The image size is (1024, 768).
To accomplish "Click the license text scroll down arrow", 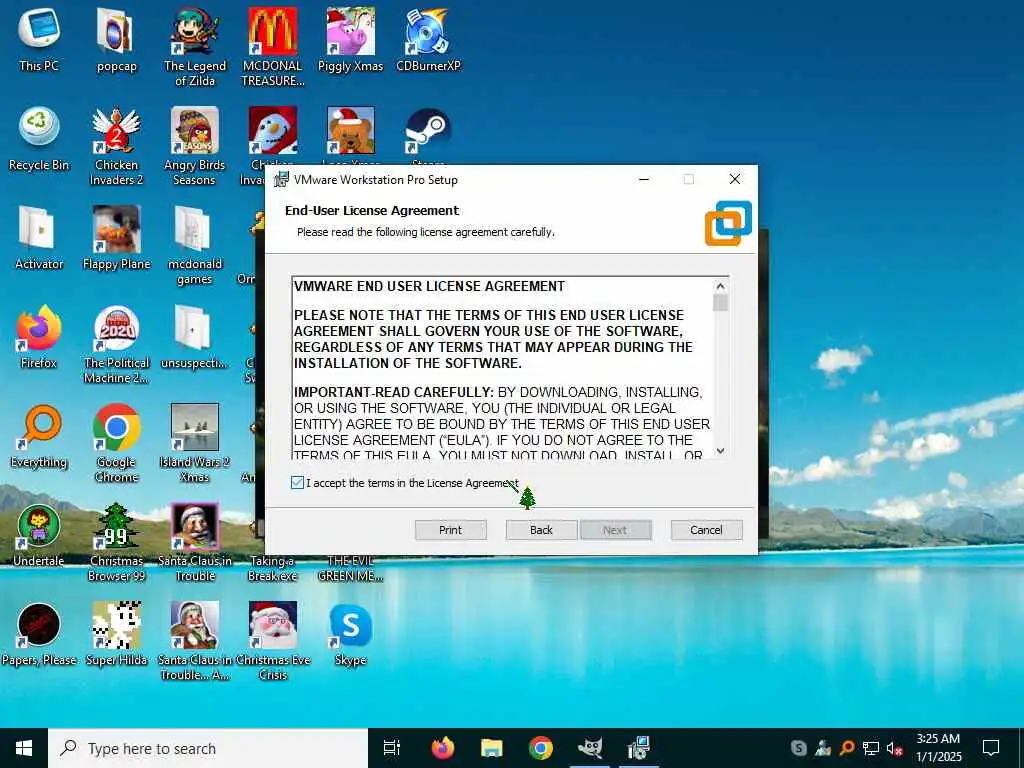I will (x=720, y=451).
